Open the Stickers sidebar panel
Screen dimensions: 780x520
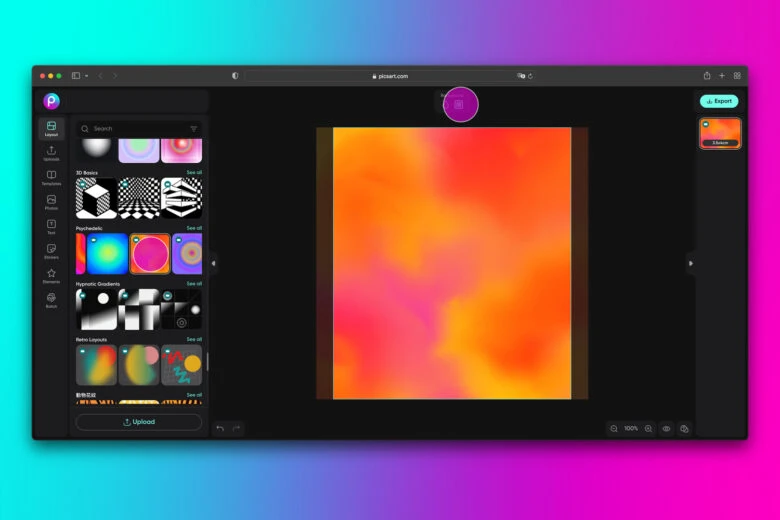coord(51,250)
